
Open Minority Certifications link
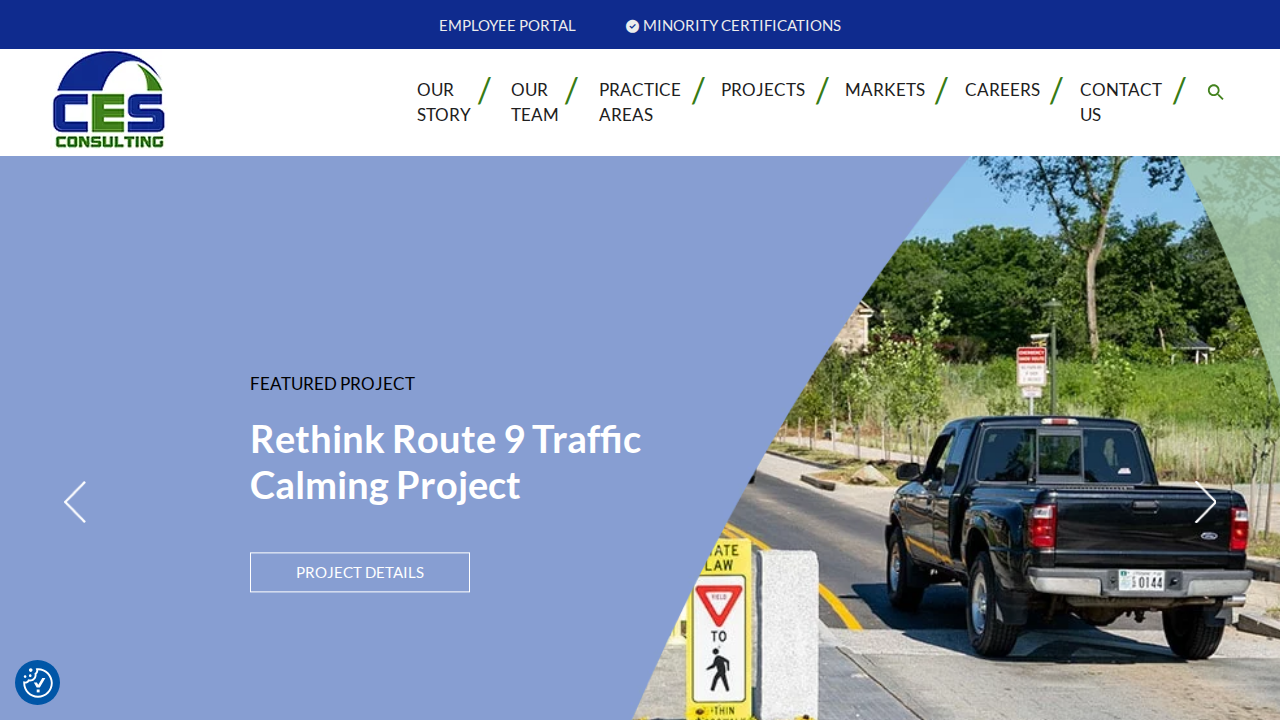pyautogui.click(x=742, y=25)
